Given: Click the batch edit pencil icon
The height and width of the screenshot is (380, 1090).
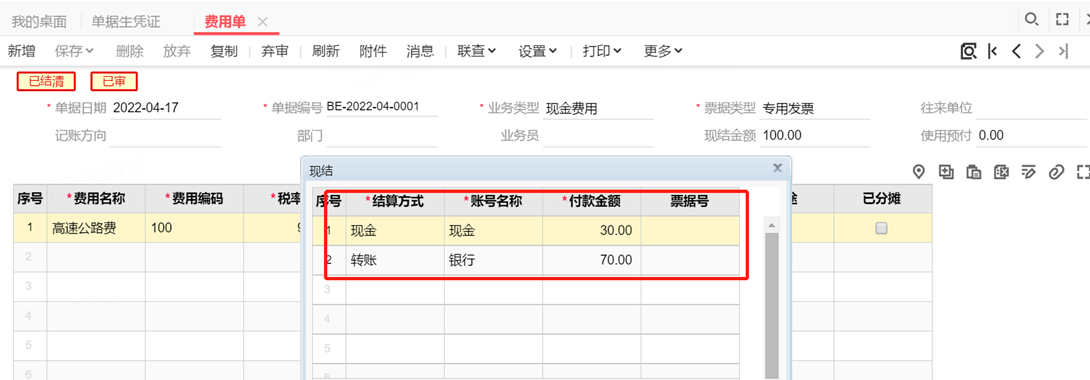Looking at the screenshot, I should [1029, 172].
